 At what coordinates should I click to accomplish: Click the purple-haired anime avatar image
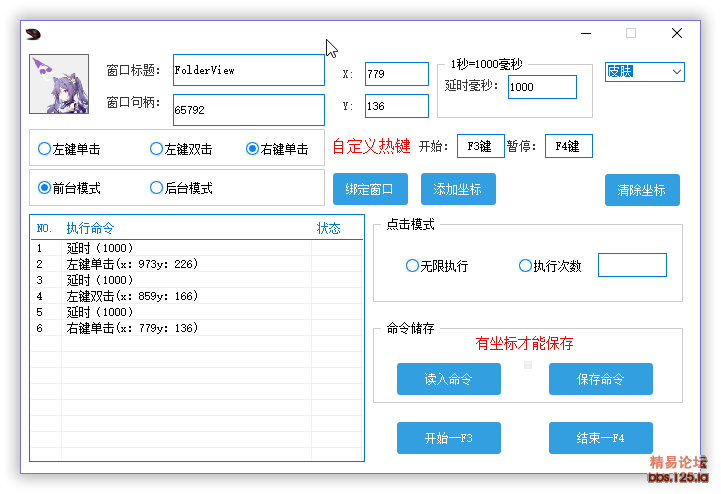59,85
